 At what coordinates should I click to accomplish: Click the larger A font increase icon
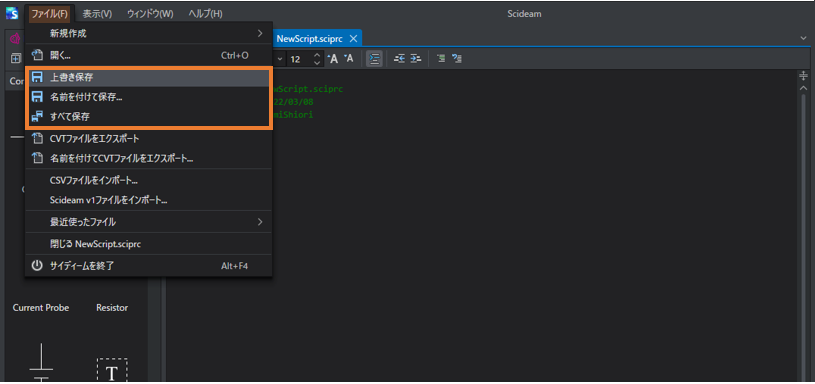pos(333,59)
